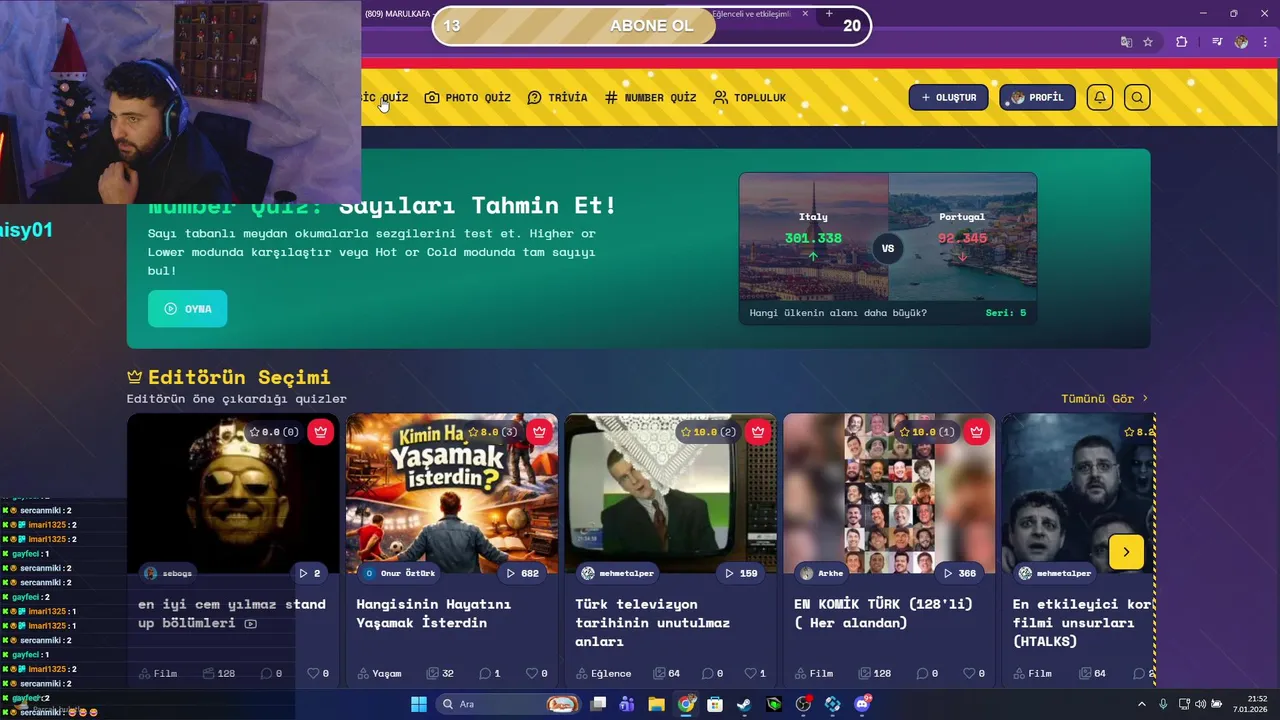Click the 10.0 (1) star rating badge
The image size is (1280, 720).
[927, 432]
